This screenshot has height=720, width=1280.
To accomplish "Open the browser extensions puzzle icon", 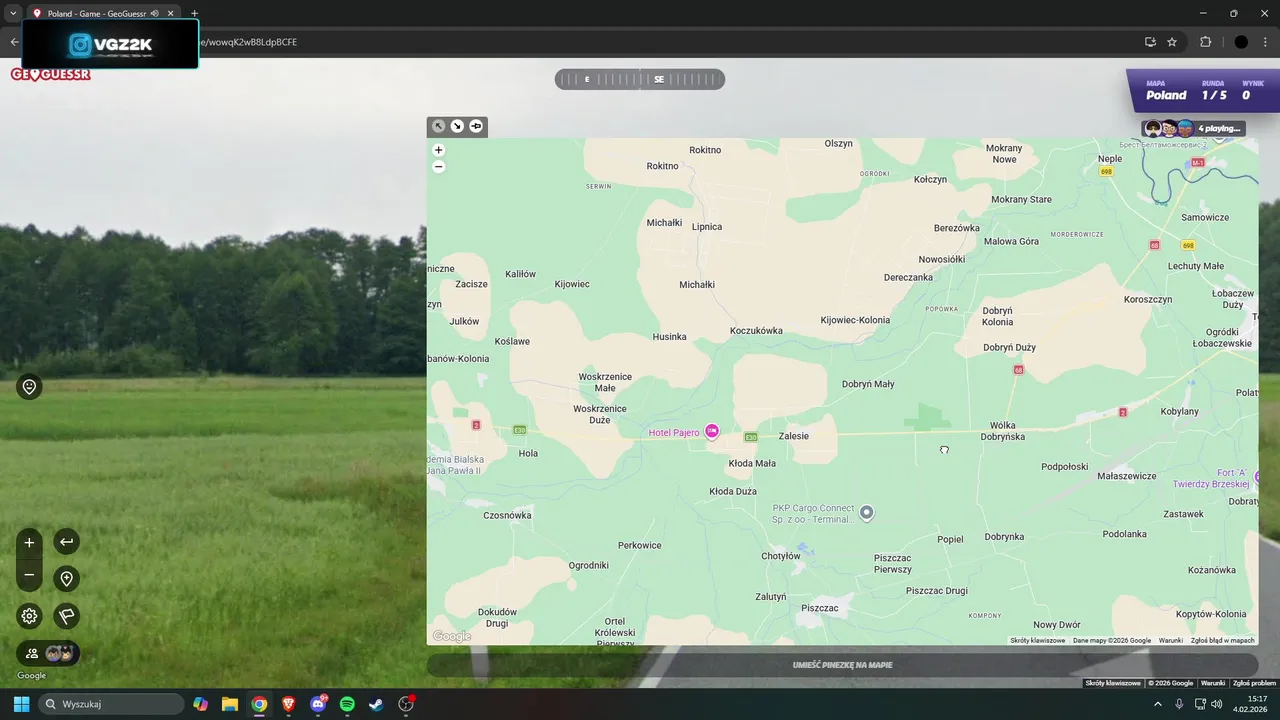I will (1205, 42).
